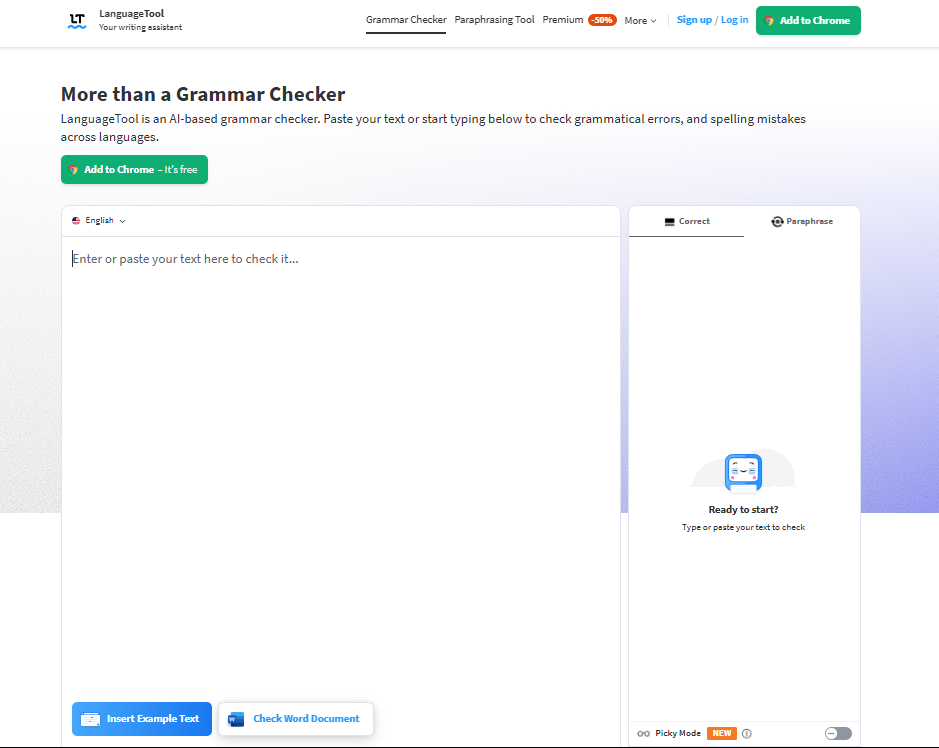The height and width of the screenshot is (748, 939).
Task: Click the -50% discount badge
Action: 602,20
